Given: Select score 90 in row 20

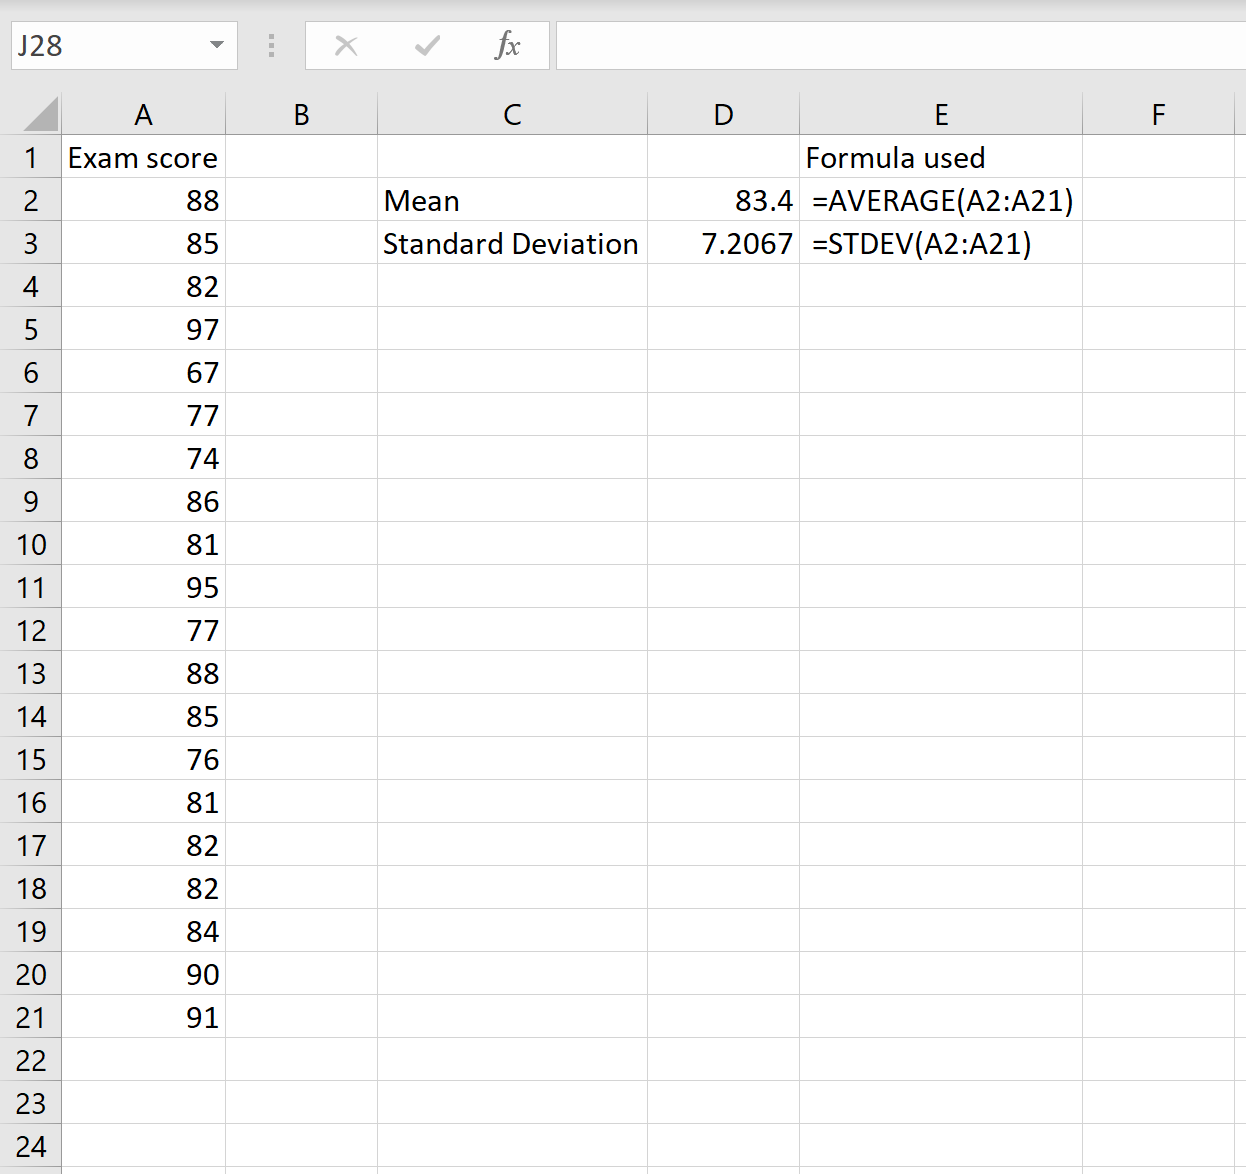Looking at the screenshot, I should click(144, 975).
